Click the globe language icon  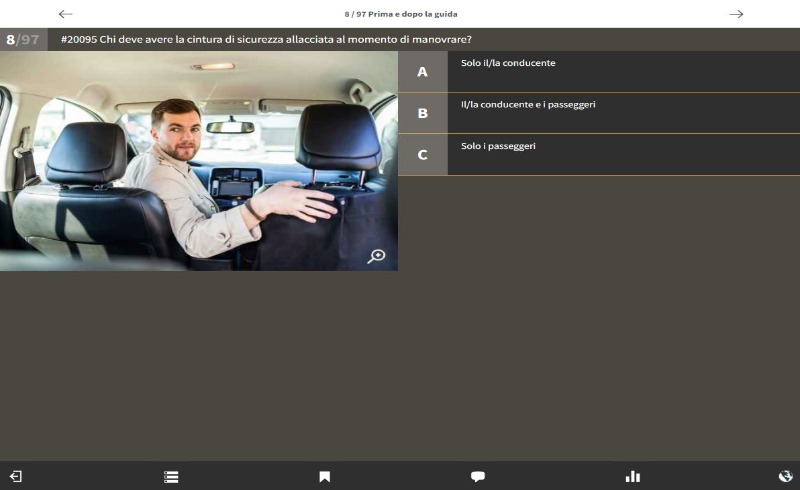click(x=785, y=477)
